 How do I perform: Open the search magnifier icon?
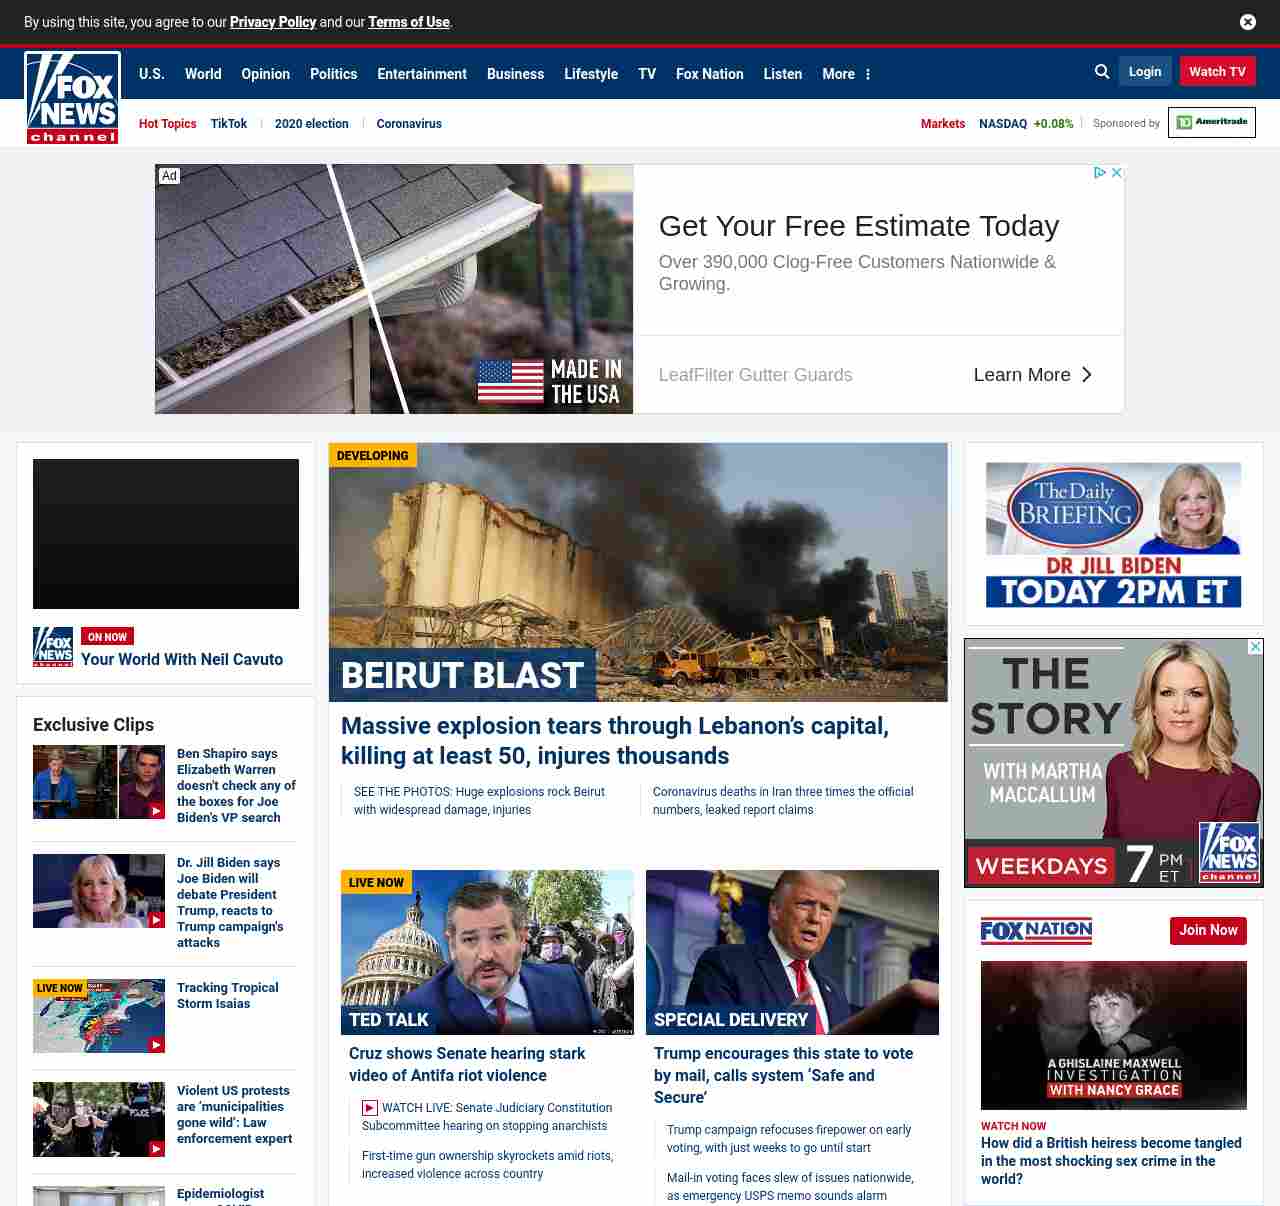point(1102,72)
